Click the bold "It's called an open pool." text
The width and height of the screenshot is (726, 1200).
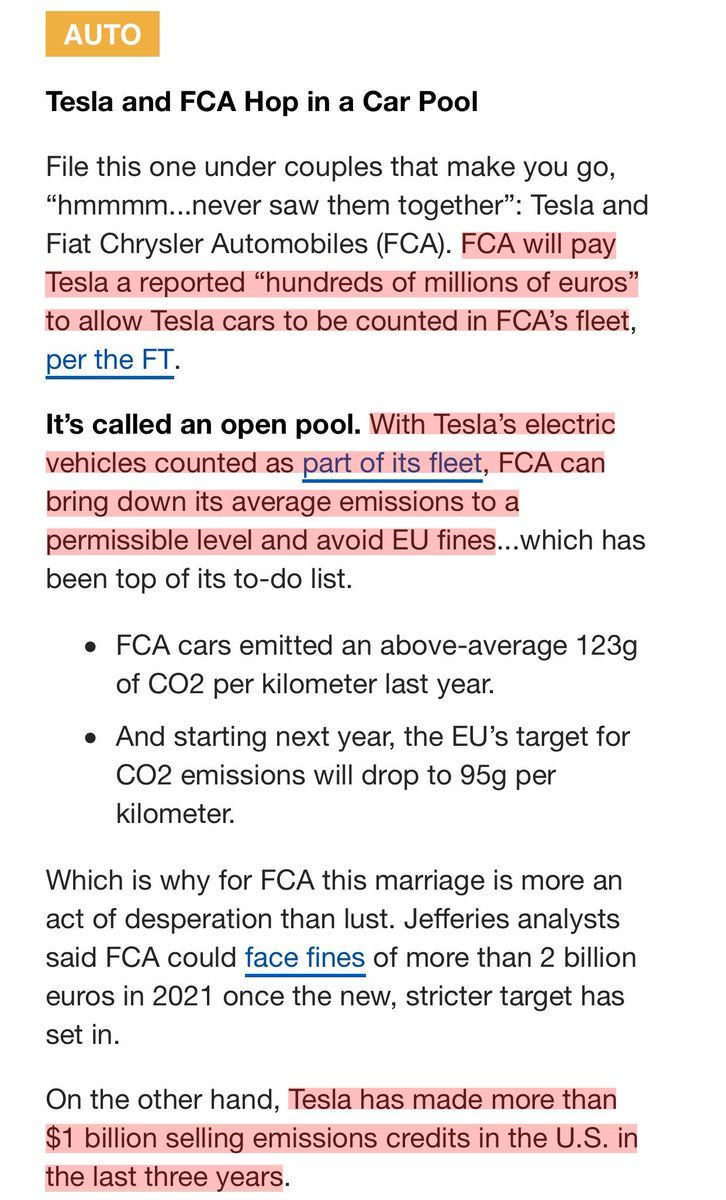[x=203, y=424]
